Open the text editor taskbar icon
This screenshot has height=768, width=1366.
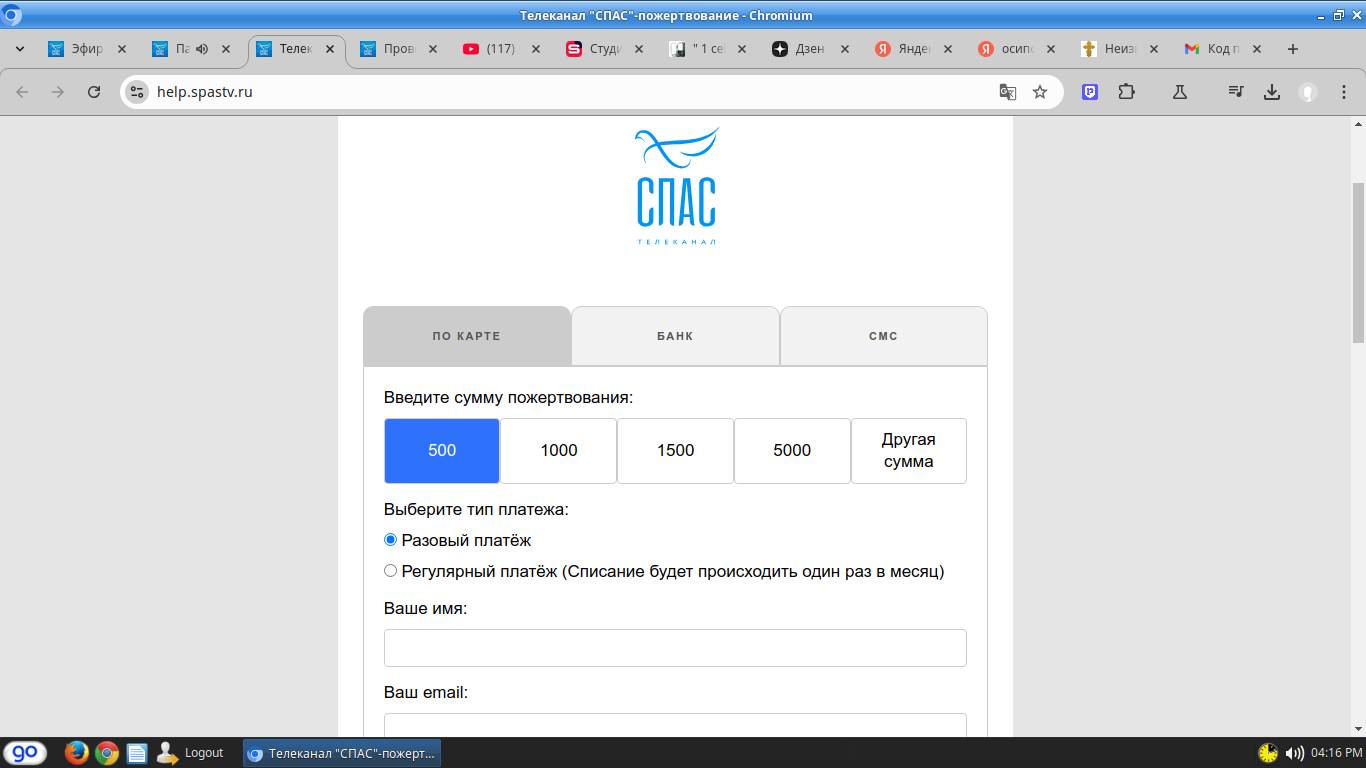(137, 753)
